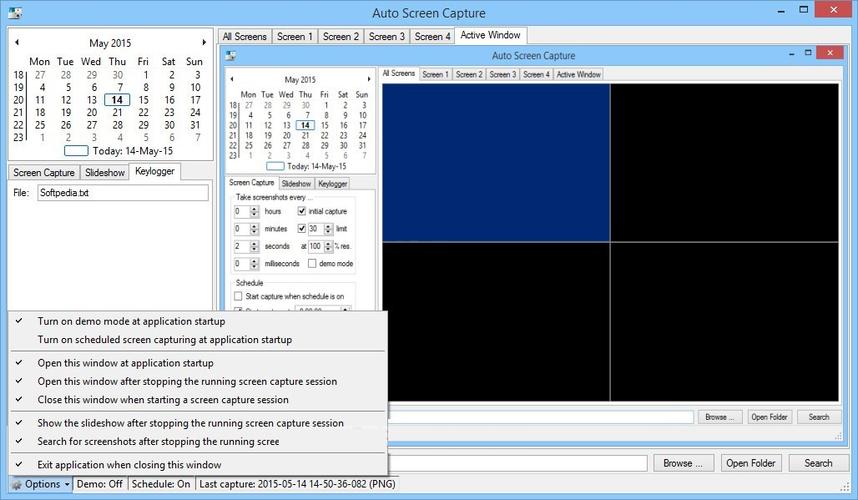The width and height of the screenshot is (858, 500).
Task: Toggle Close this window when starting session
Action: (198, 400)
